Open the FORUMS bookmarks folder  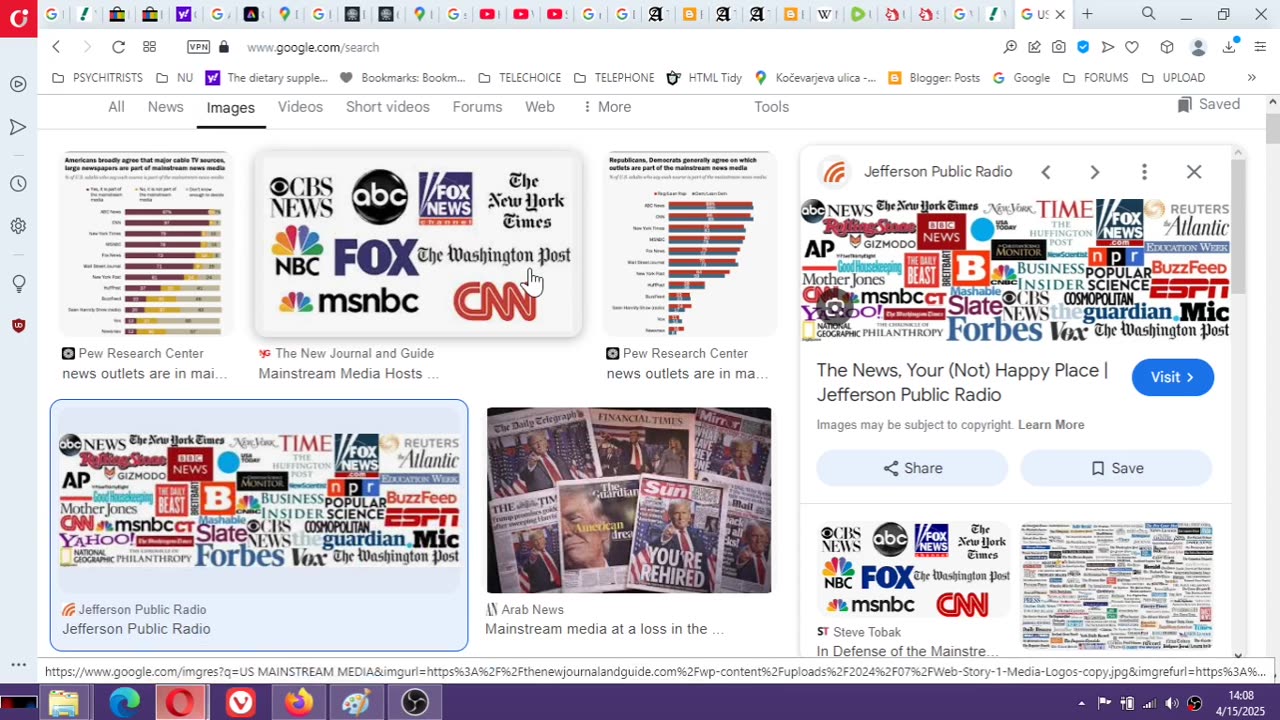pyautogui.click(x=1095, y=78)
